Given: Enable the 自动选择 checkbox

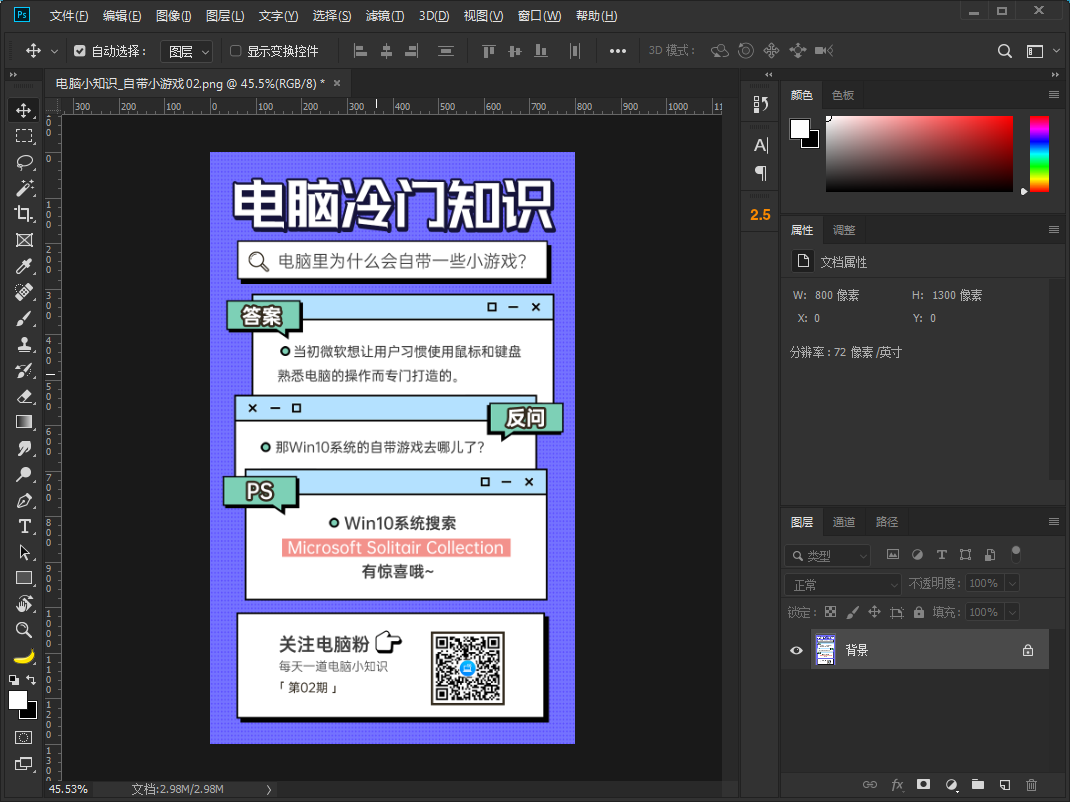Looking at the screenshot, I should point(80,51).
